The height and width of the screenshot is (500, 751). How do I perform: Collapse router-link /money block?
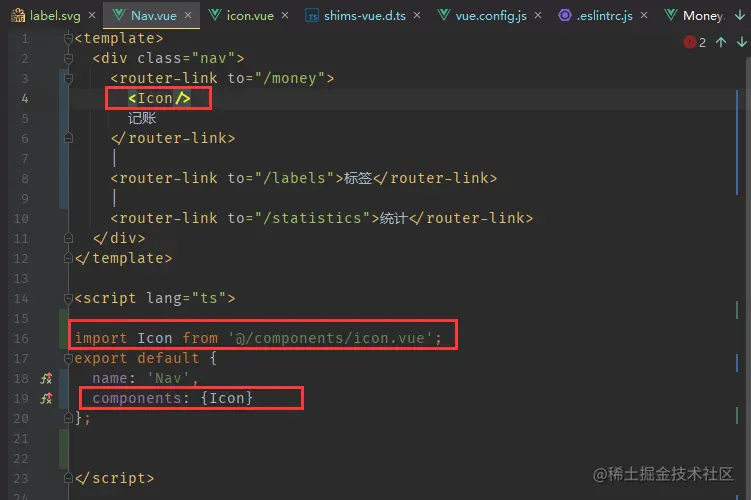point(68,78)
